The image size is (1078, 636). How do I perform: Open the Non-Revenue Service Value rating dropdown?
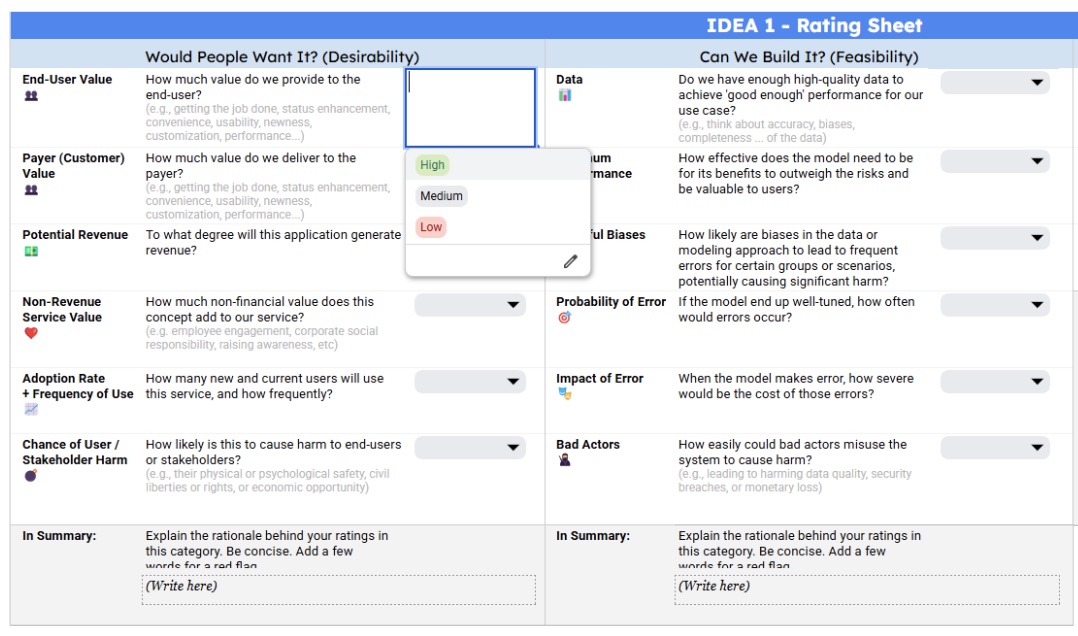point(470,304)
